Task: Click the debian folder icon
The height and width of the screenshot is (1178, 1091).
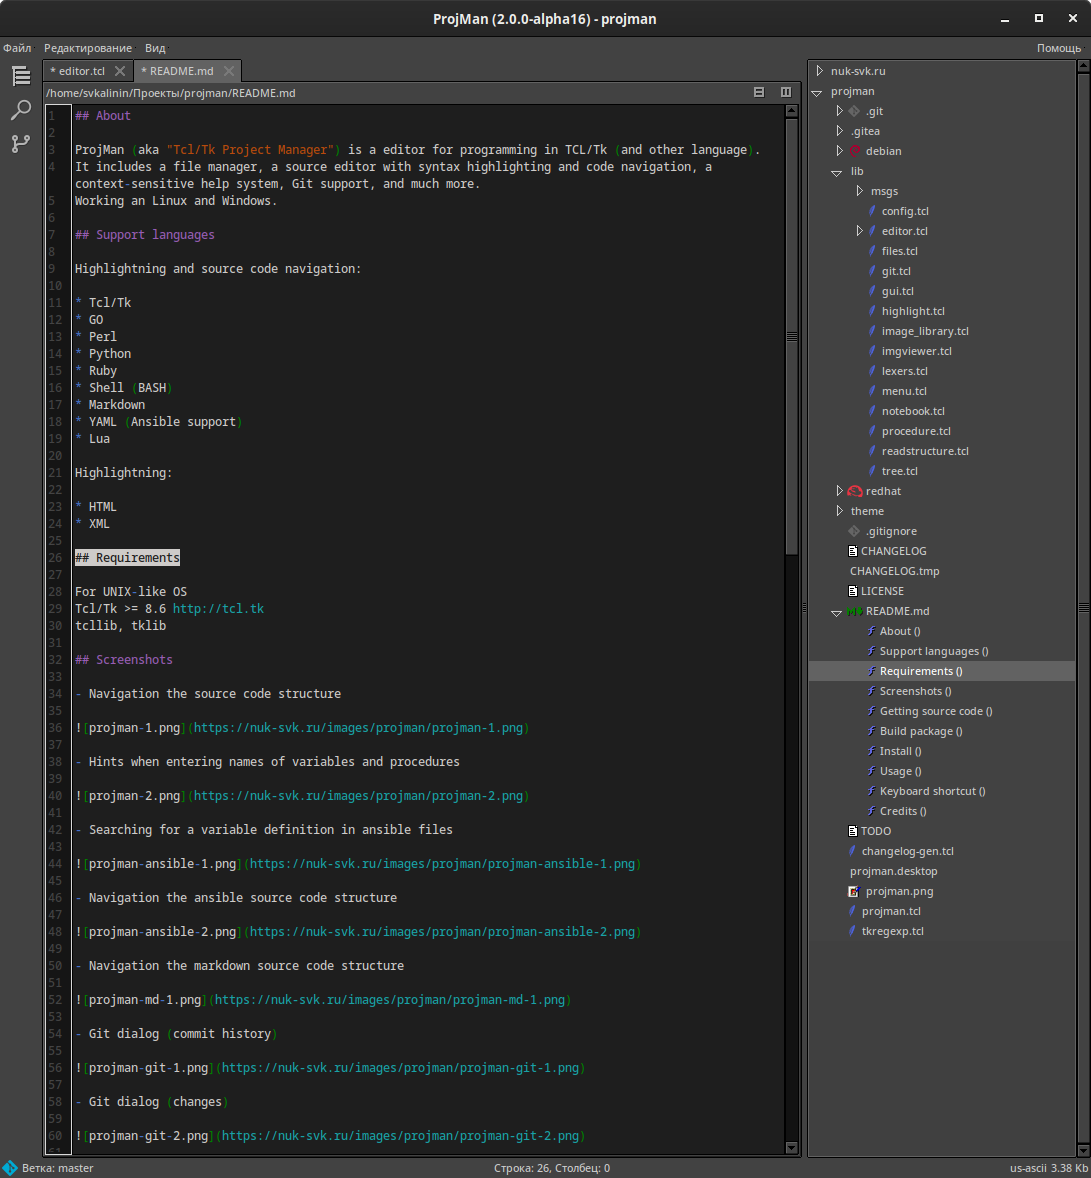Action: coord(855,150)
